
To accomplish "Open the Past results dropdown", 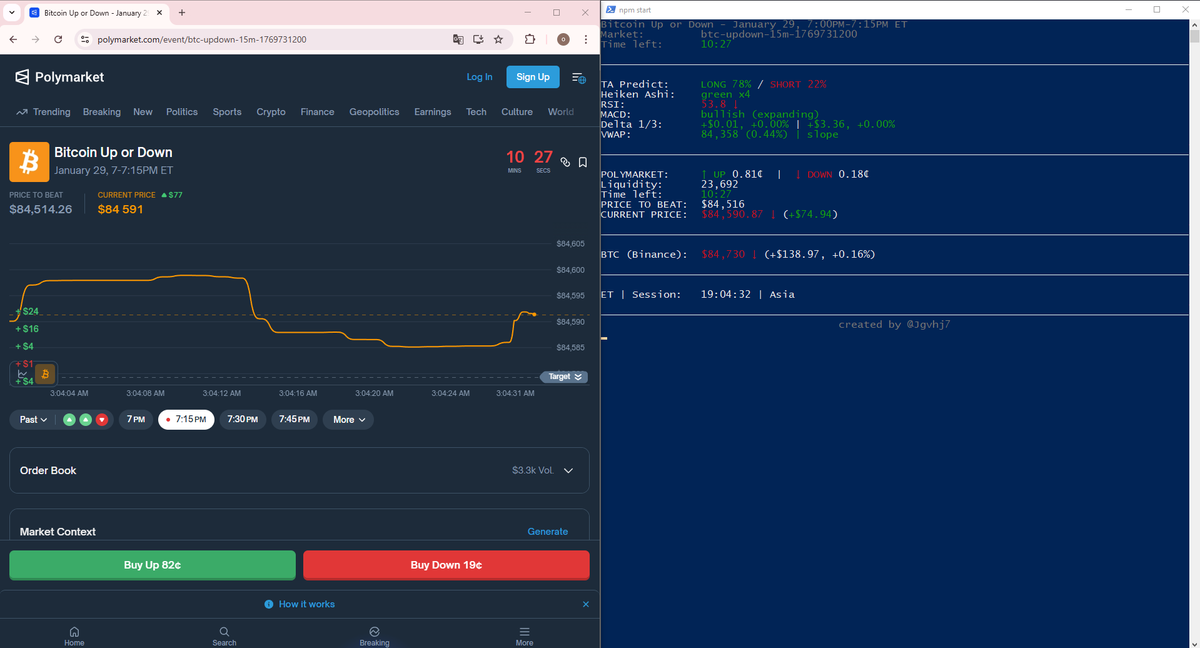I will coord(33,419).
